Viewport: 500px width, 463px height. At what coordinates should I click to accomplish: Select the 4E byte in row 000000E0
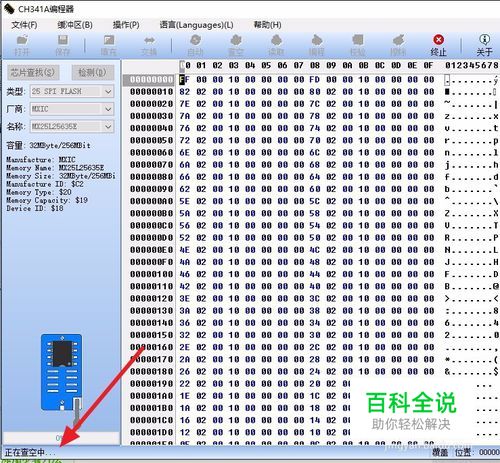(x=184, y=250)
